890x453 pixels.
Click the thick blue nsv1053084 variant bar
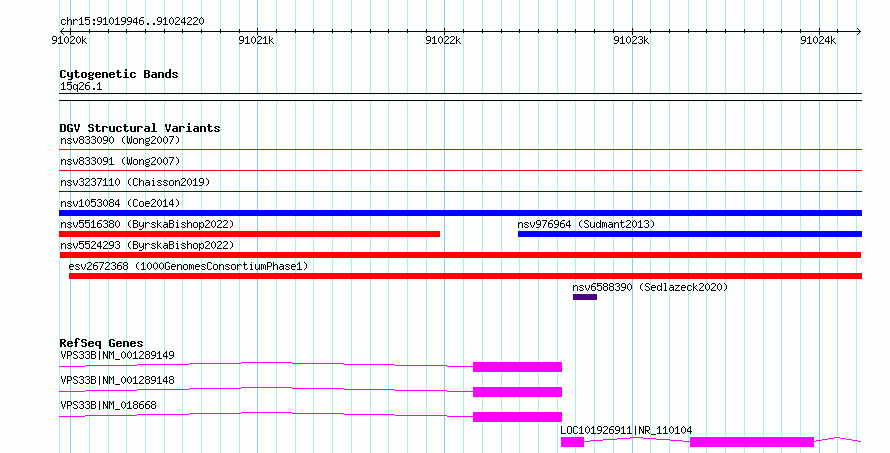point(460,213)
